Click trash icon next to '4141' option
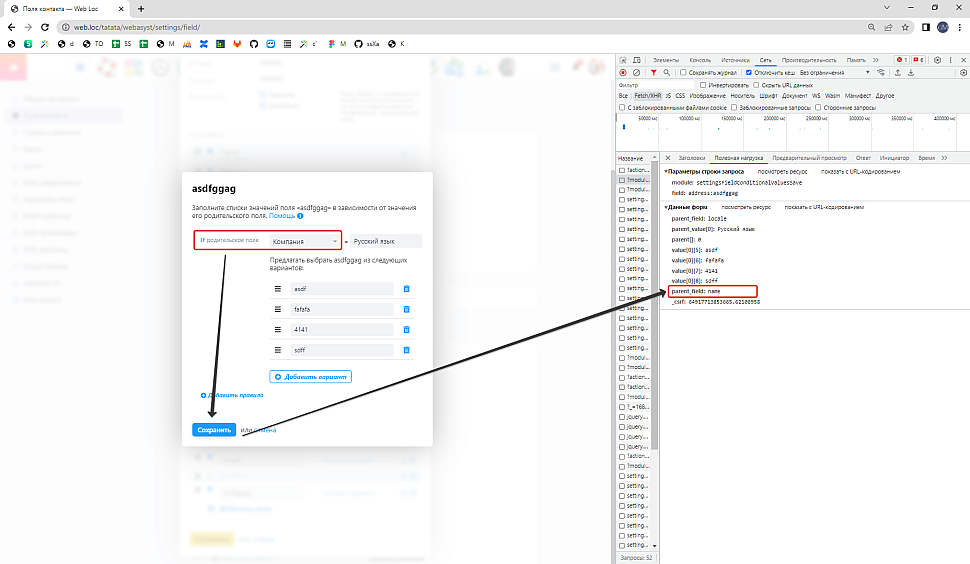970x564 pixels. tap(406, 330)
